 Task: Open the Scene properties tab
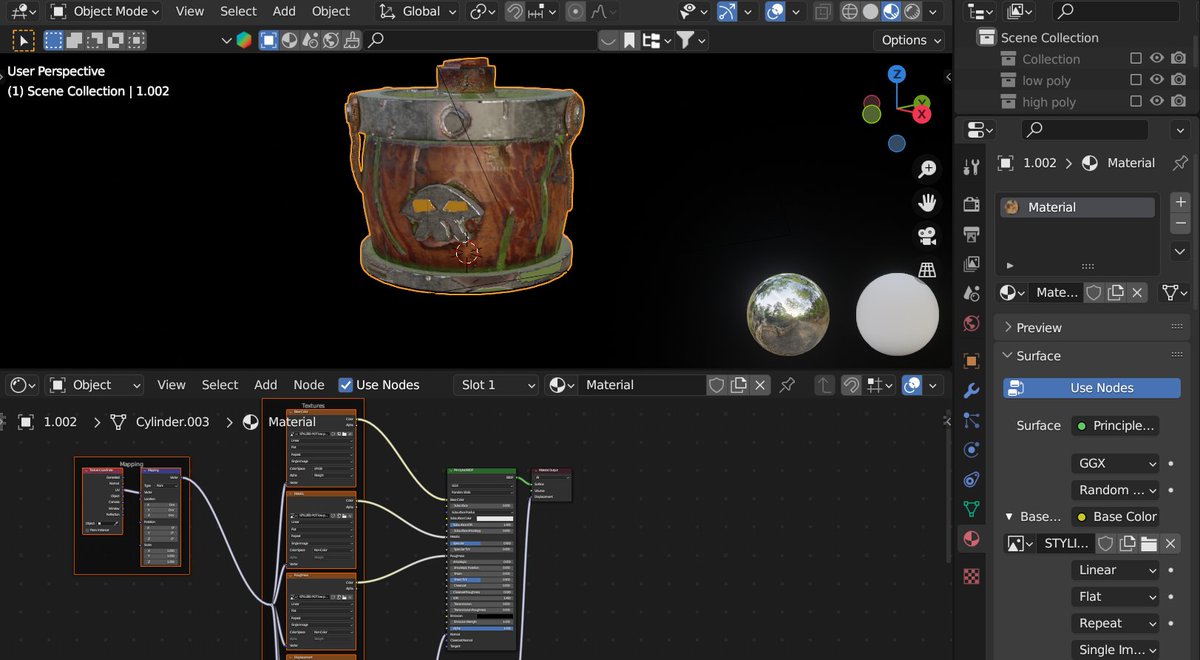point(970,295)
